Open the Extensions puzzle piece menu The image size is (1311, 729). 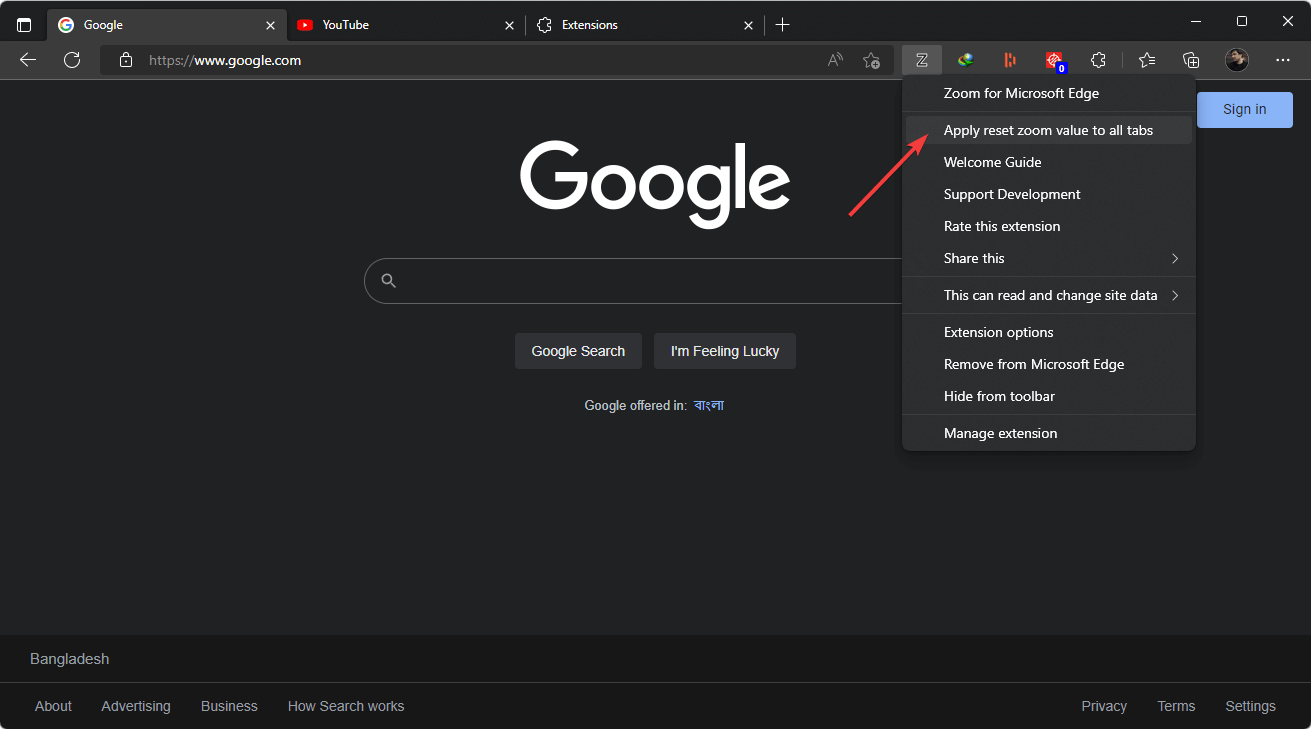pos(1098,60)
